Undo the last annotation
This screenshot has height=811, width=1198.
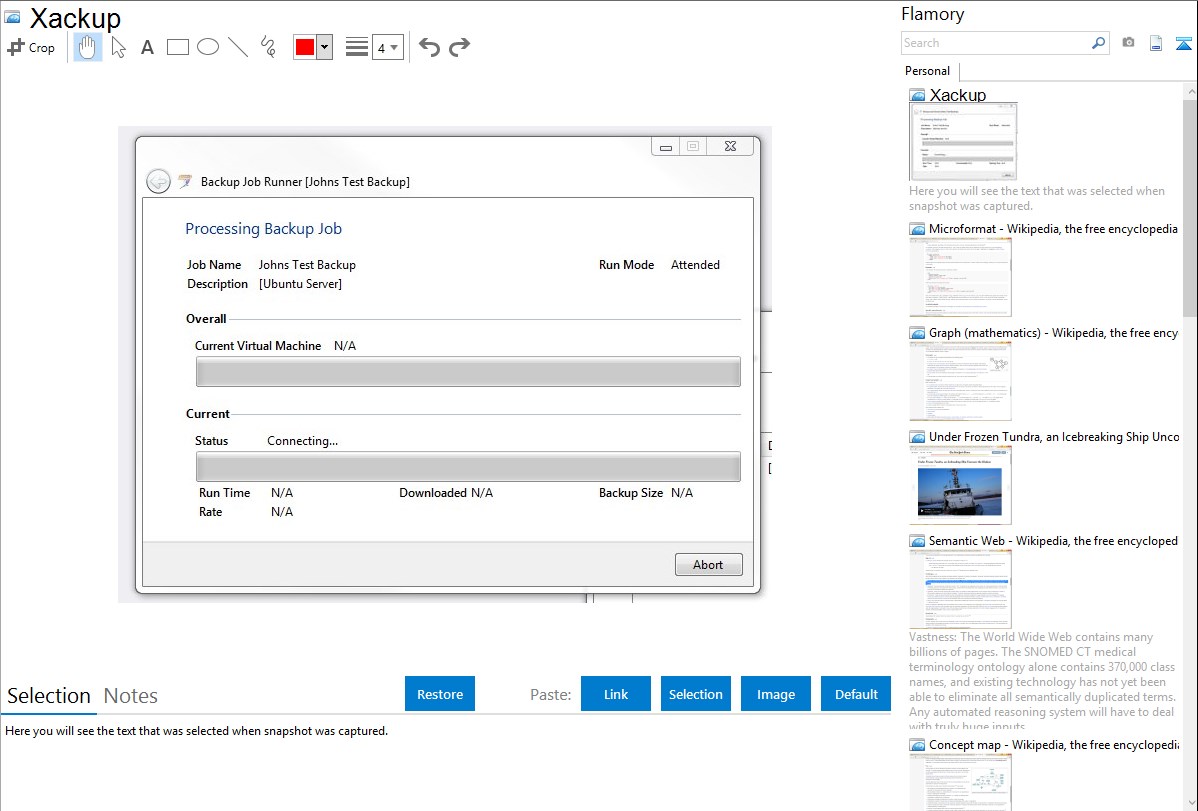click(429, 47)
